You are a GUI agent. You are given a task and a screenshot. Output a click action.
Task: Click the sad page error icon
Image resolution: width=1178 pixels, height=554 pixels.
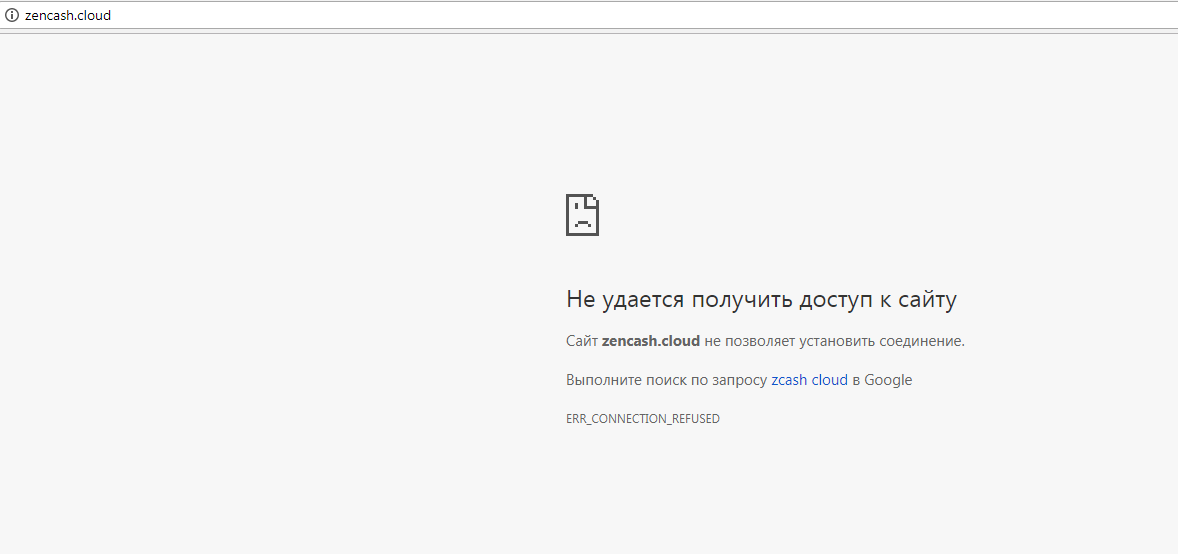tap(582, 214)
